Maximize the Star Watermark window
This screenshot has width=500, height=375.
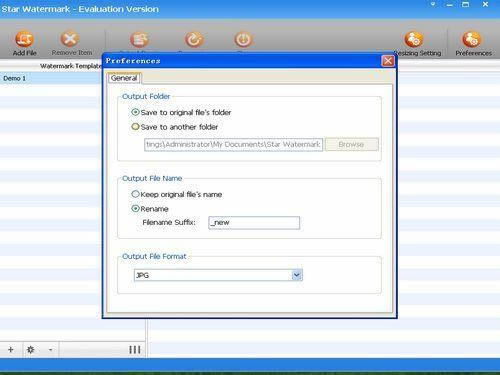[x=466, y=5]
